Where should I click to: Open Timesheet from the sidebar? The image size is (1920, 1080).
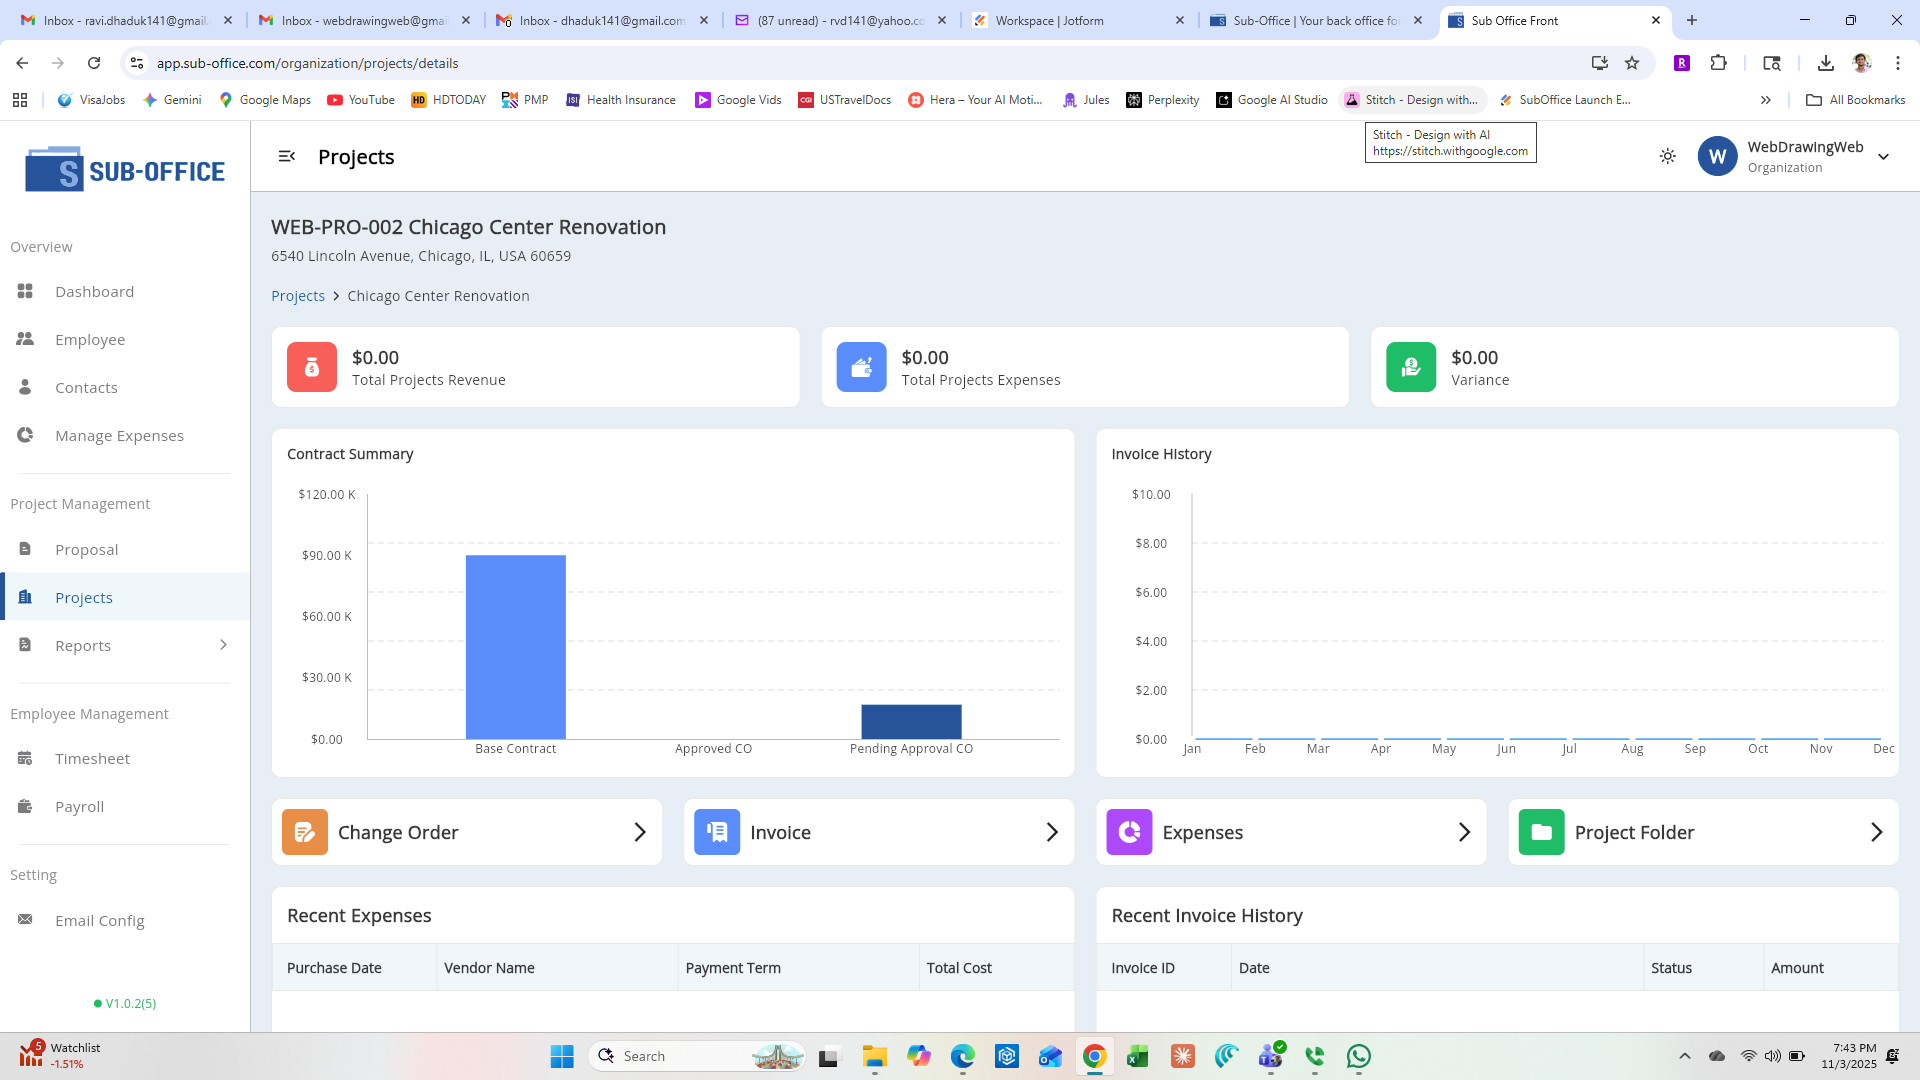click(x=92, y=758)
